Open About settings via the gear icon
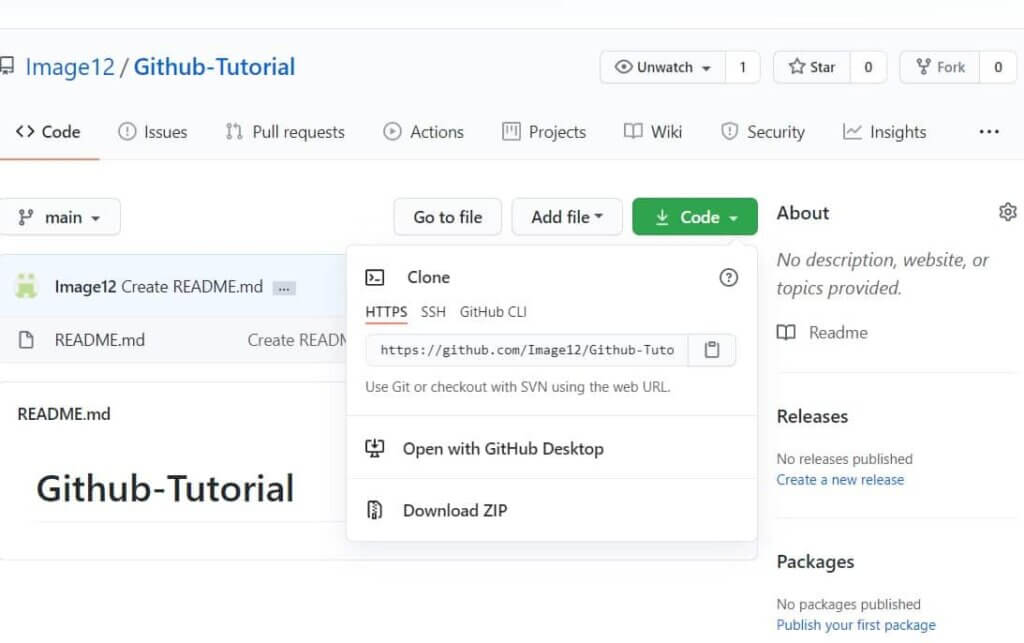Screen dimensions: 1024x643 tap(1008, 212)
